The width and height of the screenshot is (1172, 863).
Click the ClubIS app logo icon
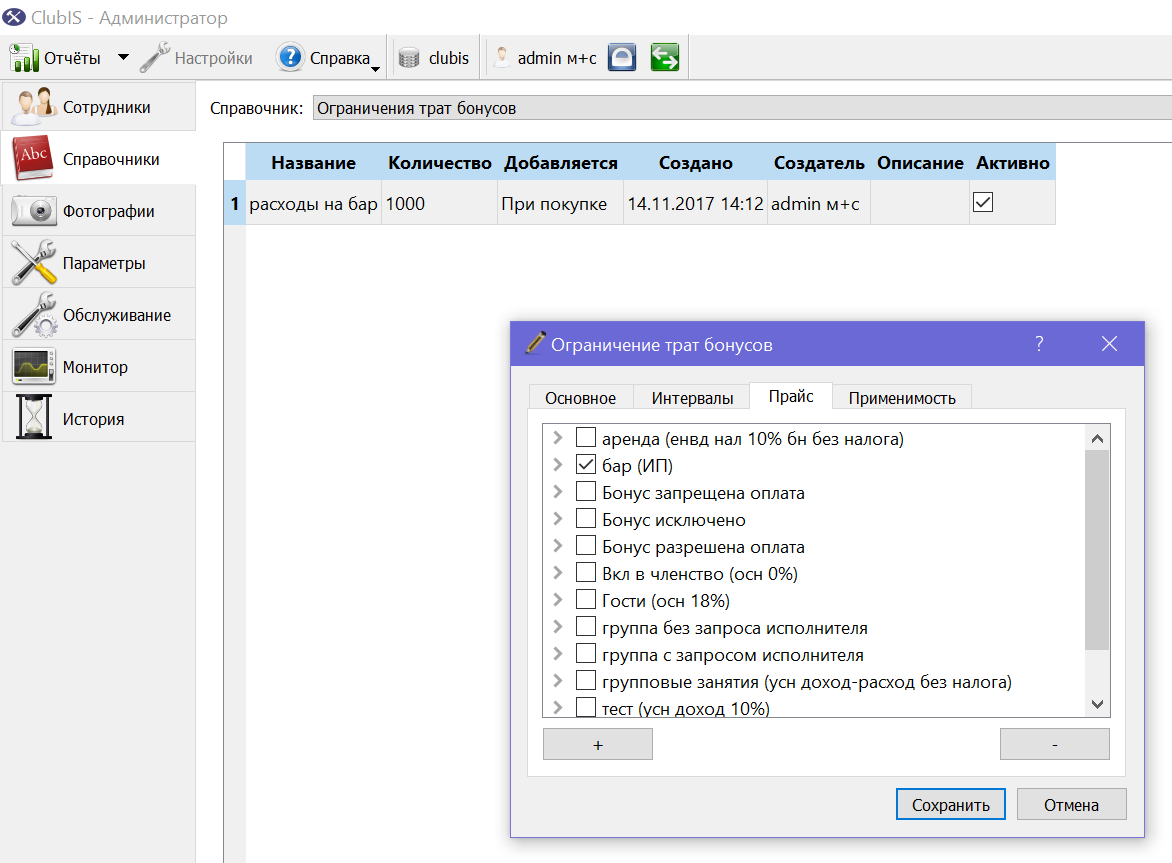[13, 16]
